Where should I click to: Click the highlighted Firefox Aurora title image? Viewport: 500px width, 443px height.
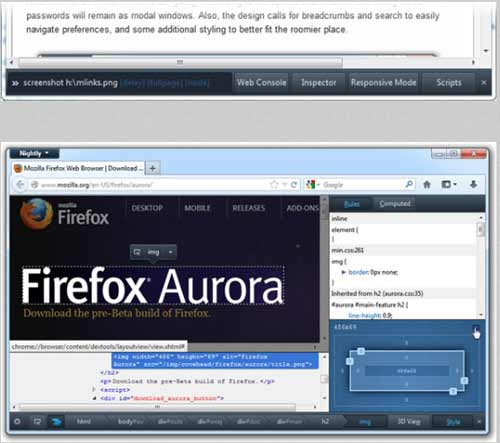pos(153,285)
